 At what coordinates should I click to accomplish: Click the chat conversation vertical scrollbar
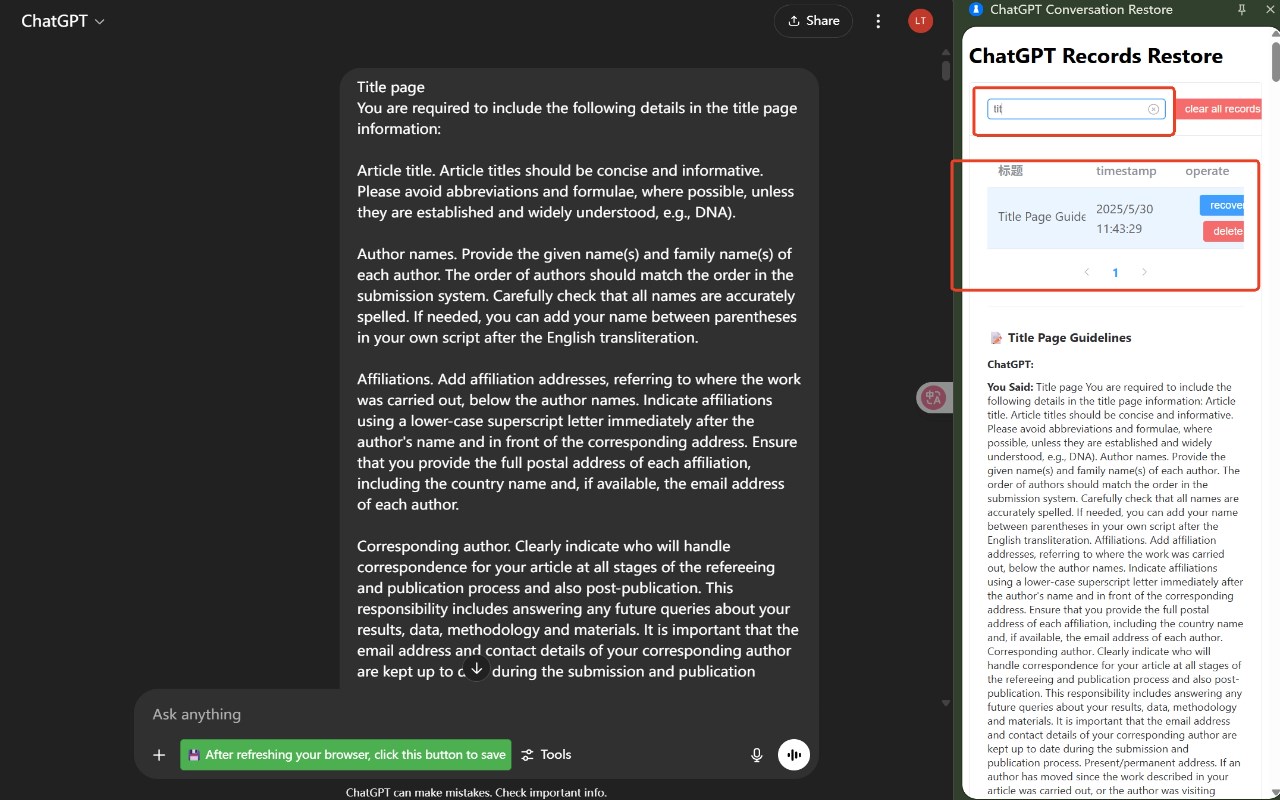(945, 71)
